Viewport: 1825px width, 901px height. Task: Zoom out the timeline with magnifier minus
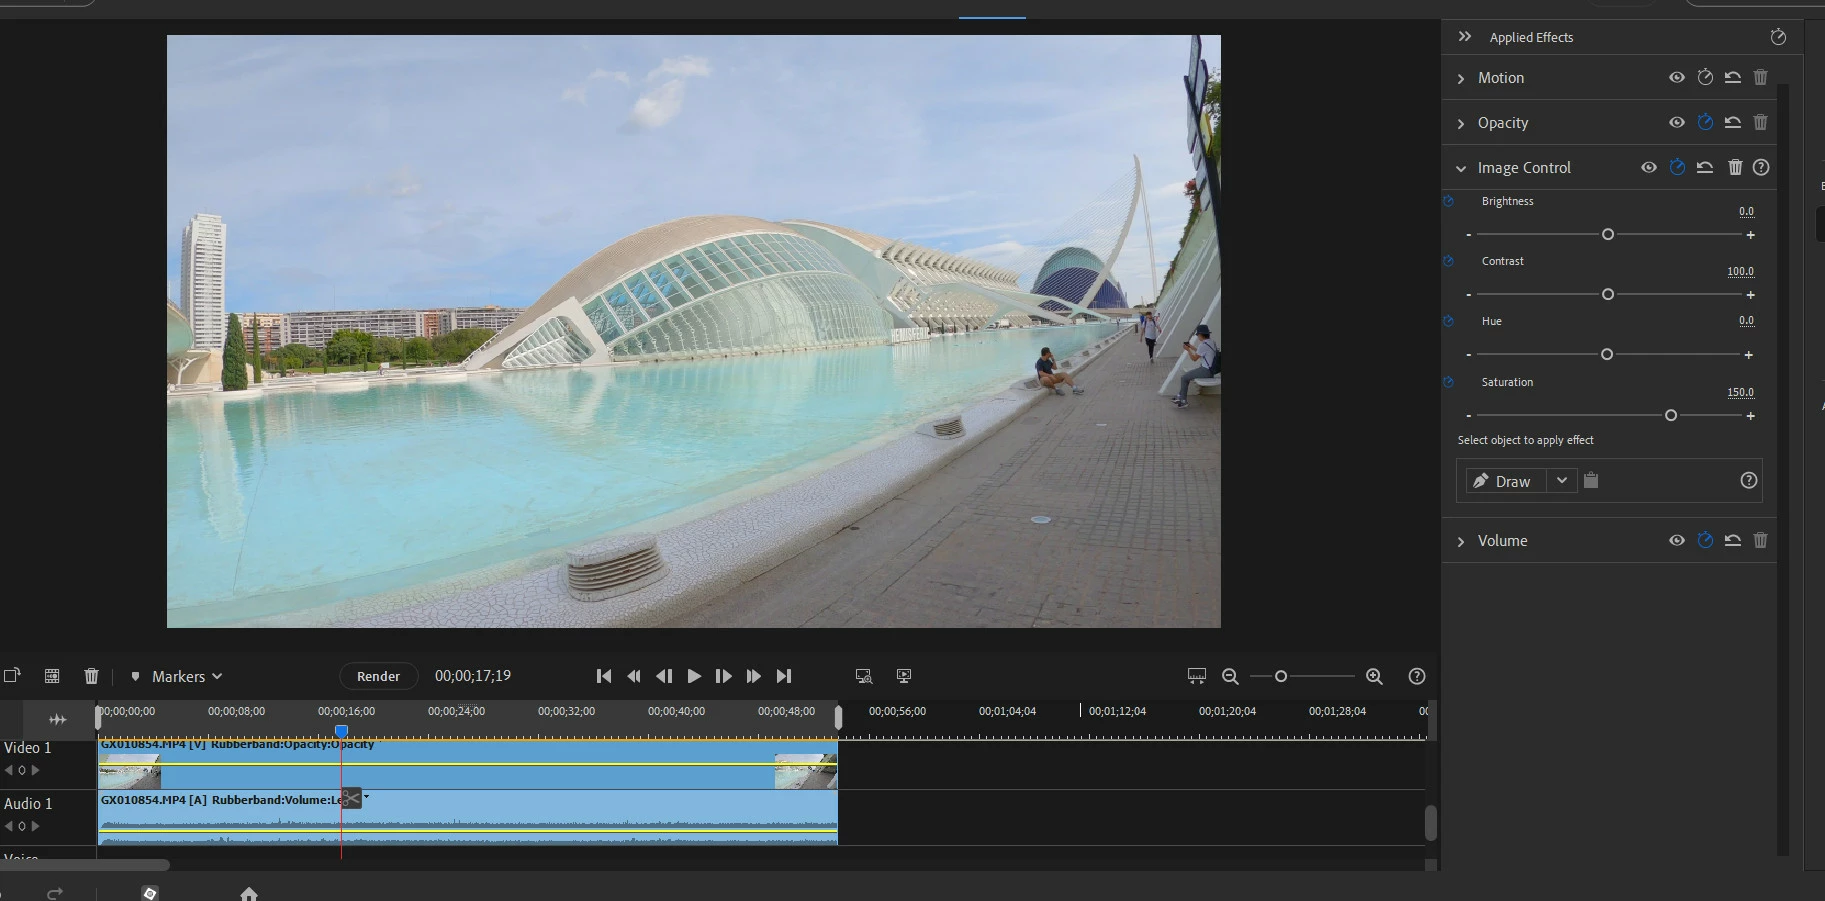[x=1230, y=676]
